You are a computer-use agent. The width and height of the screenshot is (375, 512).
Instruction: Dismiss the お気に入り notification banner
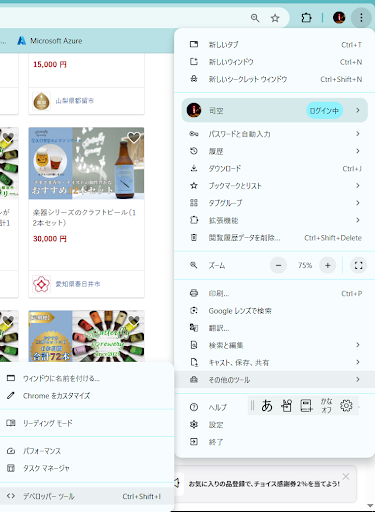(346, 476)
